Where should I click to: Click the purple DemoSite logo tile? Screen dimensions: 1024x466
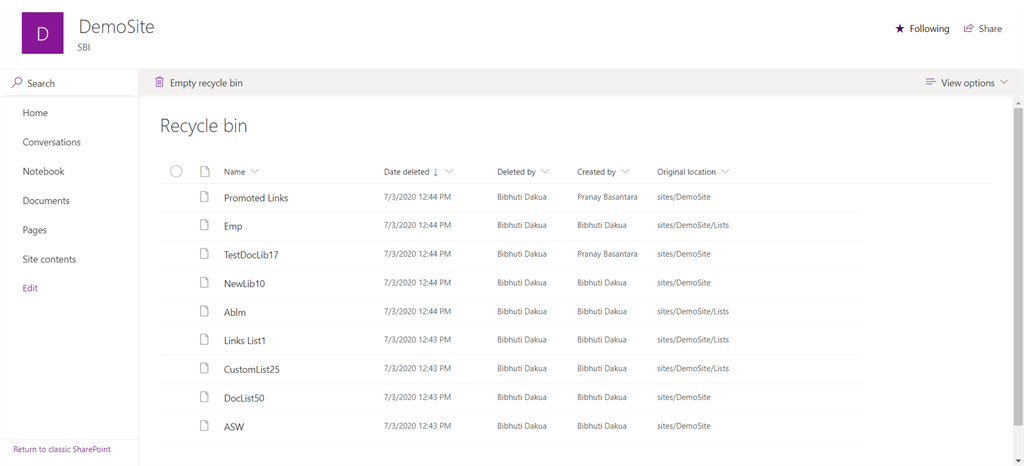tap(42, 33)
